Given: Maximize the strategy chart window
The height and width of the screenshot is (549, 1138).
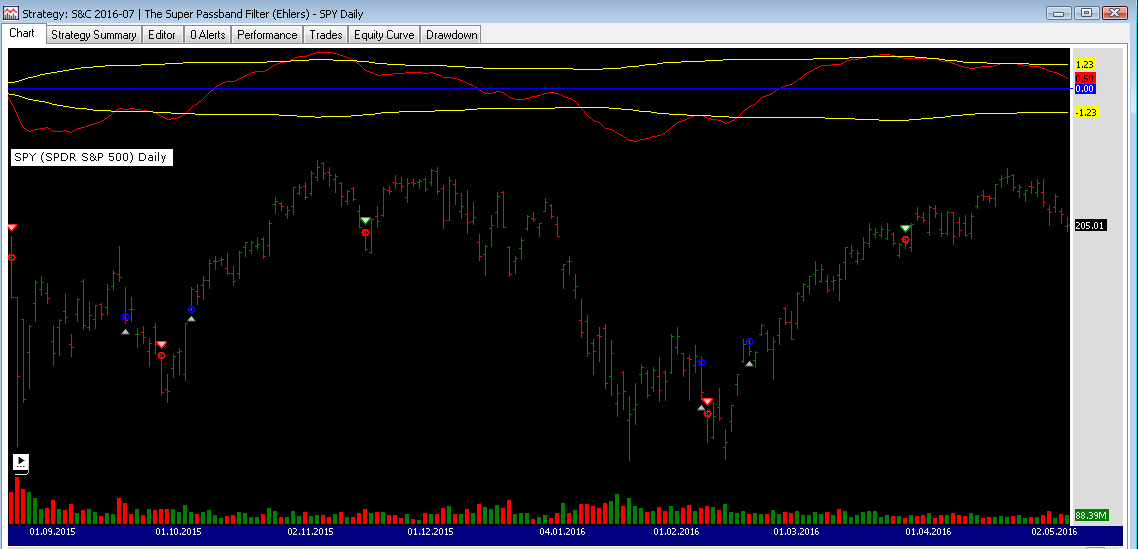Looking at the screenshot, I should (1087, 12).
